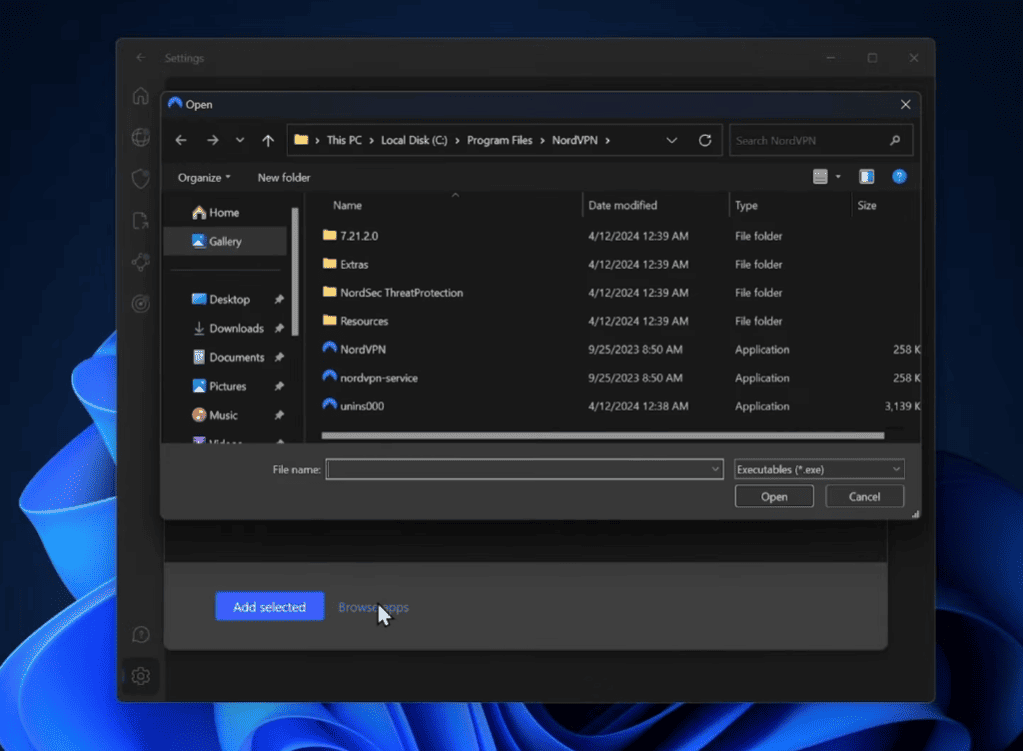
Task: Click the Browse apps link
Action: click(372, 606)
